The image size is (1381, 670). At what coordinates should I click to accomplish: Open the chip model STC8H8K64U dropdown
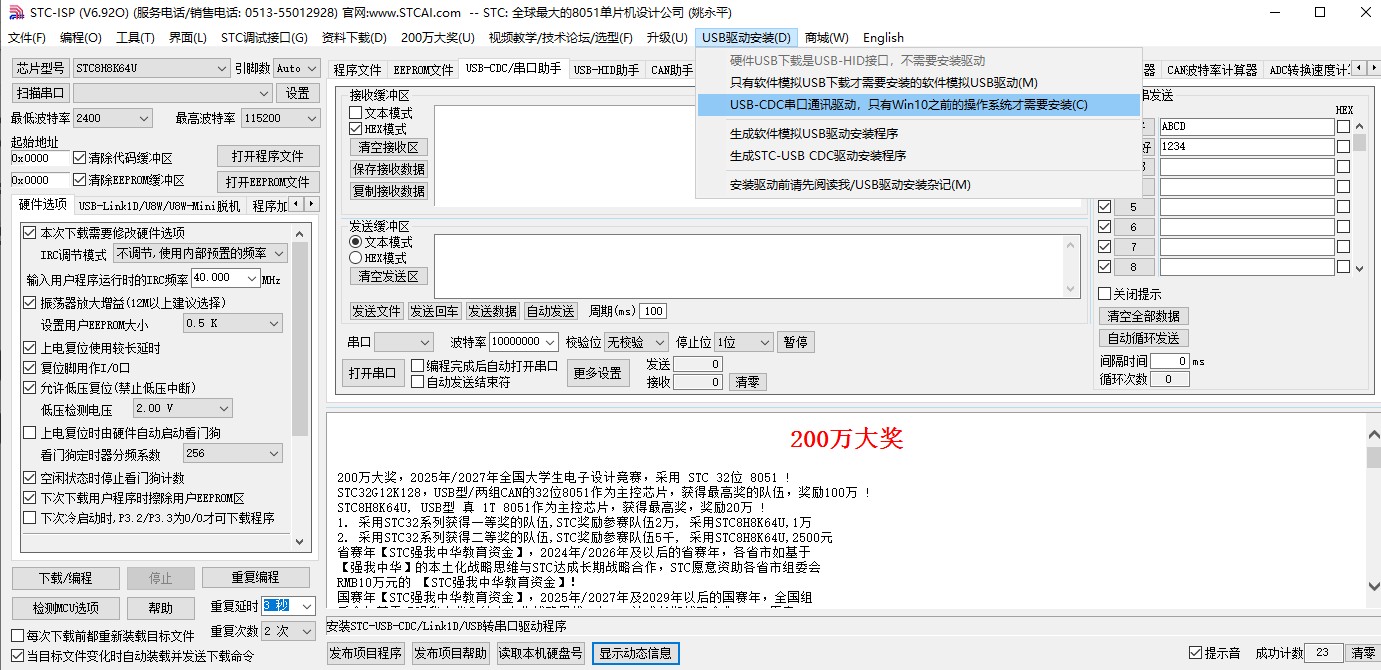[x=151, y=68]
